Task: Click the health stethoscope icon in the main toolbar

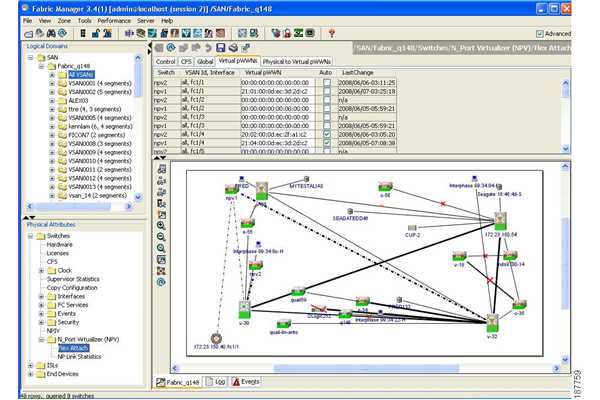Action: click(x=276, y=33)
